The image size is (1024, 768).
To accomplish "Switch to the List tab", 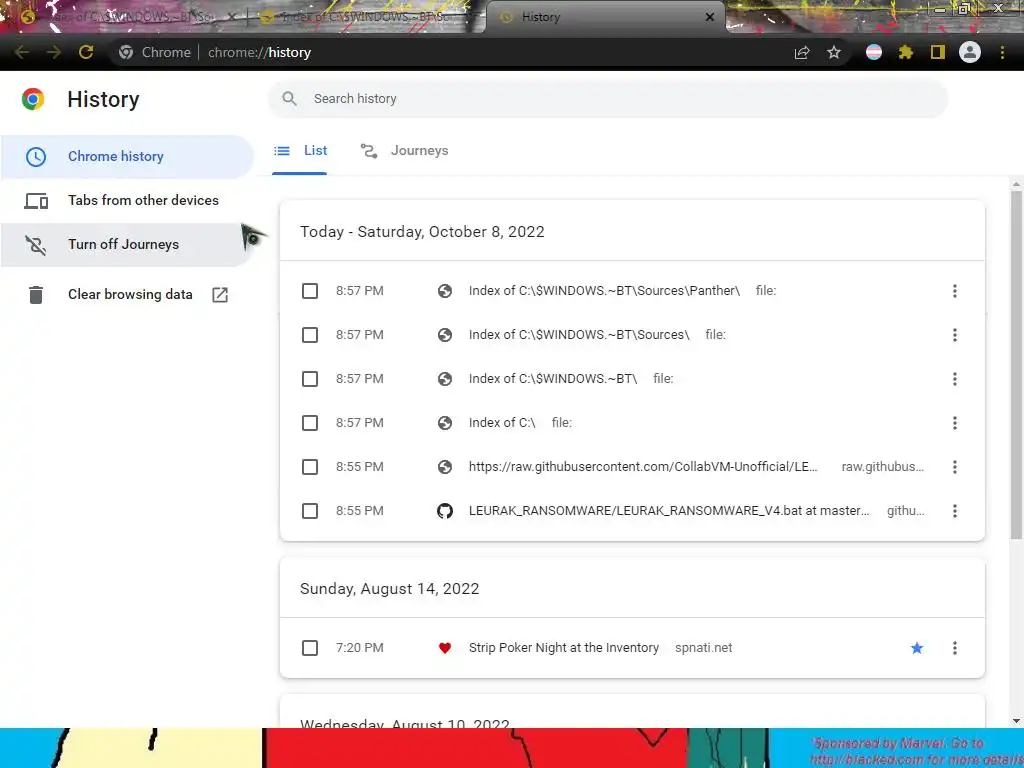I will 300,151.
